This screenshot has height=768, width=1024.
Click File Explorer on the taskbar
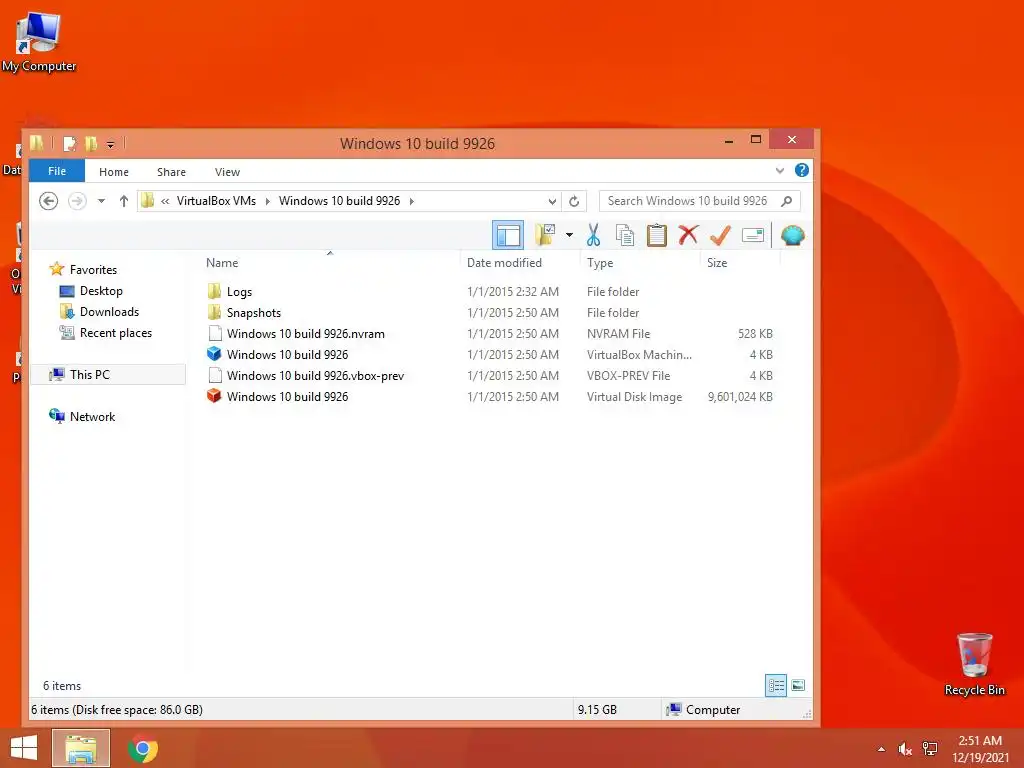click(81, 748)
